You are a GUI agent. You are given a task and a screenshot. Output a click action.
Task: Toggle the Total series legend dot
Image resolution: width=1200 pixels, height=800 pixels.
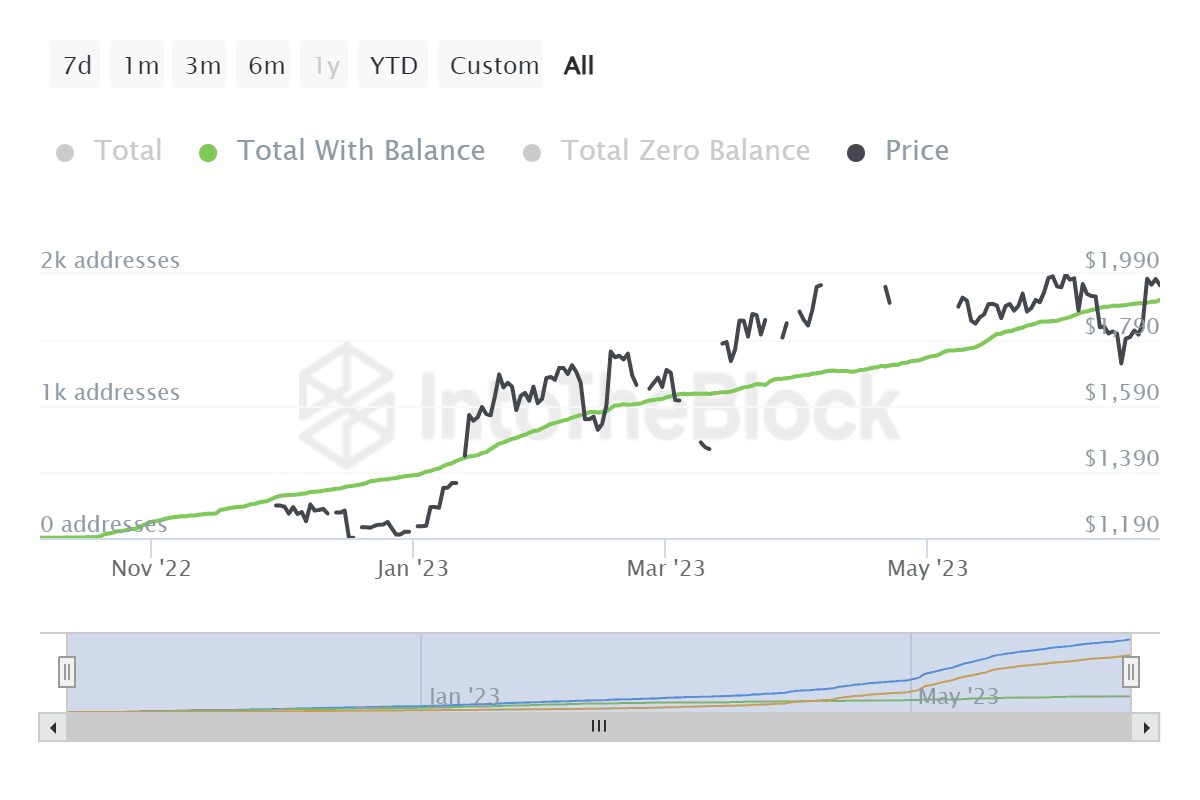click(66, 153)
